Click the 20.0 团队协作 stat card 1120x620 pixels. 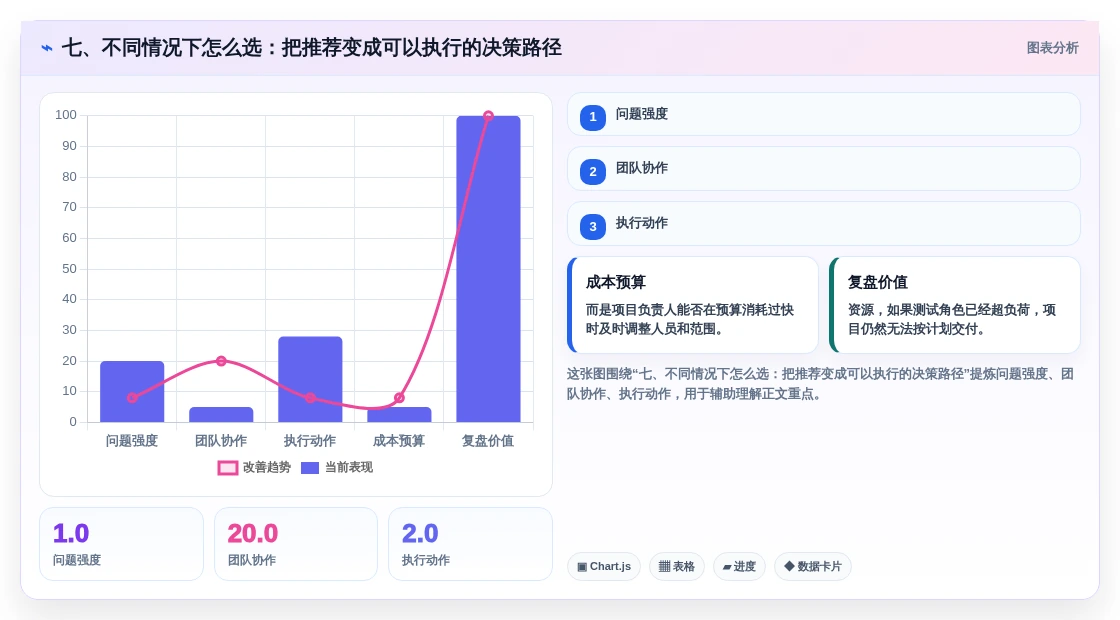(x=296, y=544)
